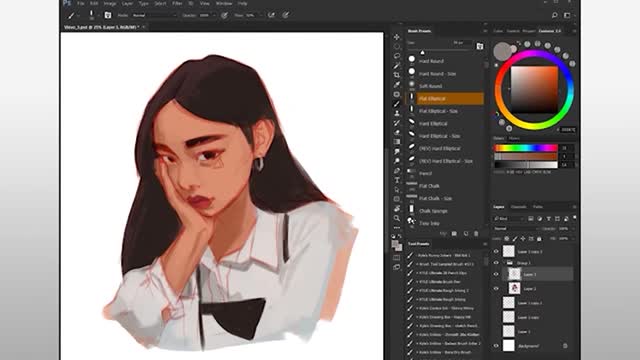This screenshot has height=360, width=640.
Task: Delete brush using Brush Presets trash icon
Action: click(476, 233)
